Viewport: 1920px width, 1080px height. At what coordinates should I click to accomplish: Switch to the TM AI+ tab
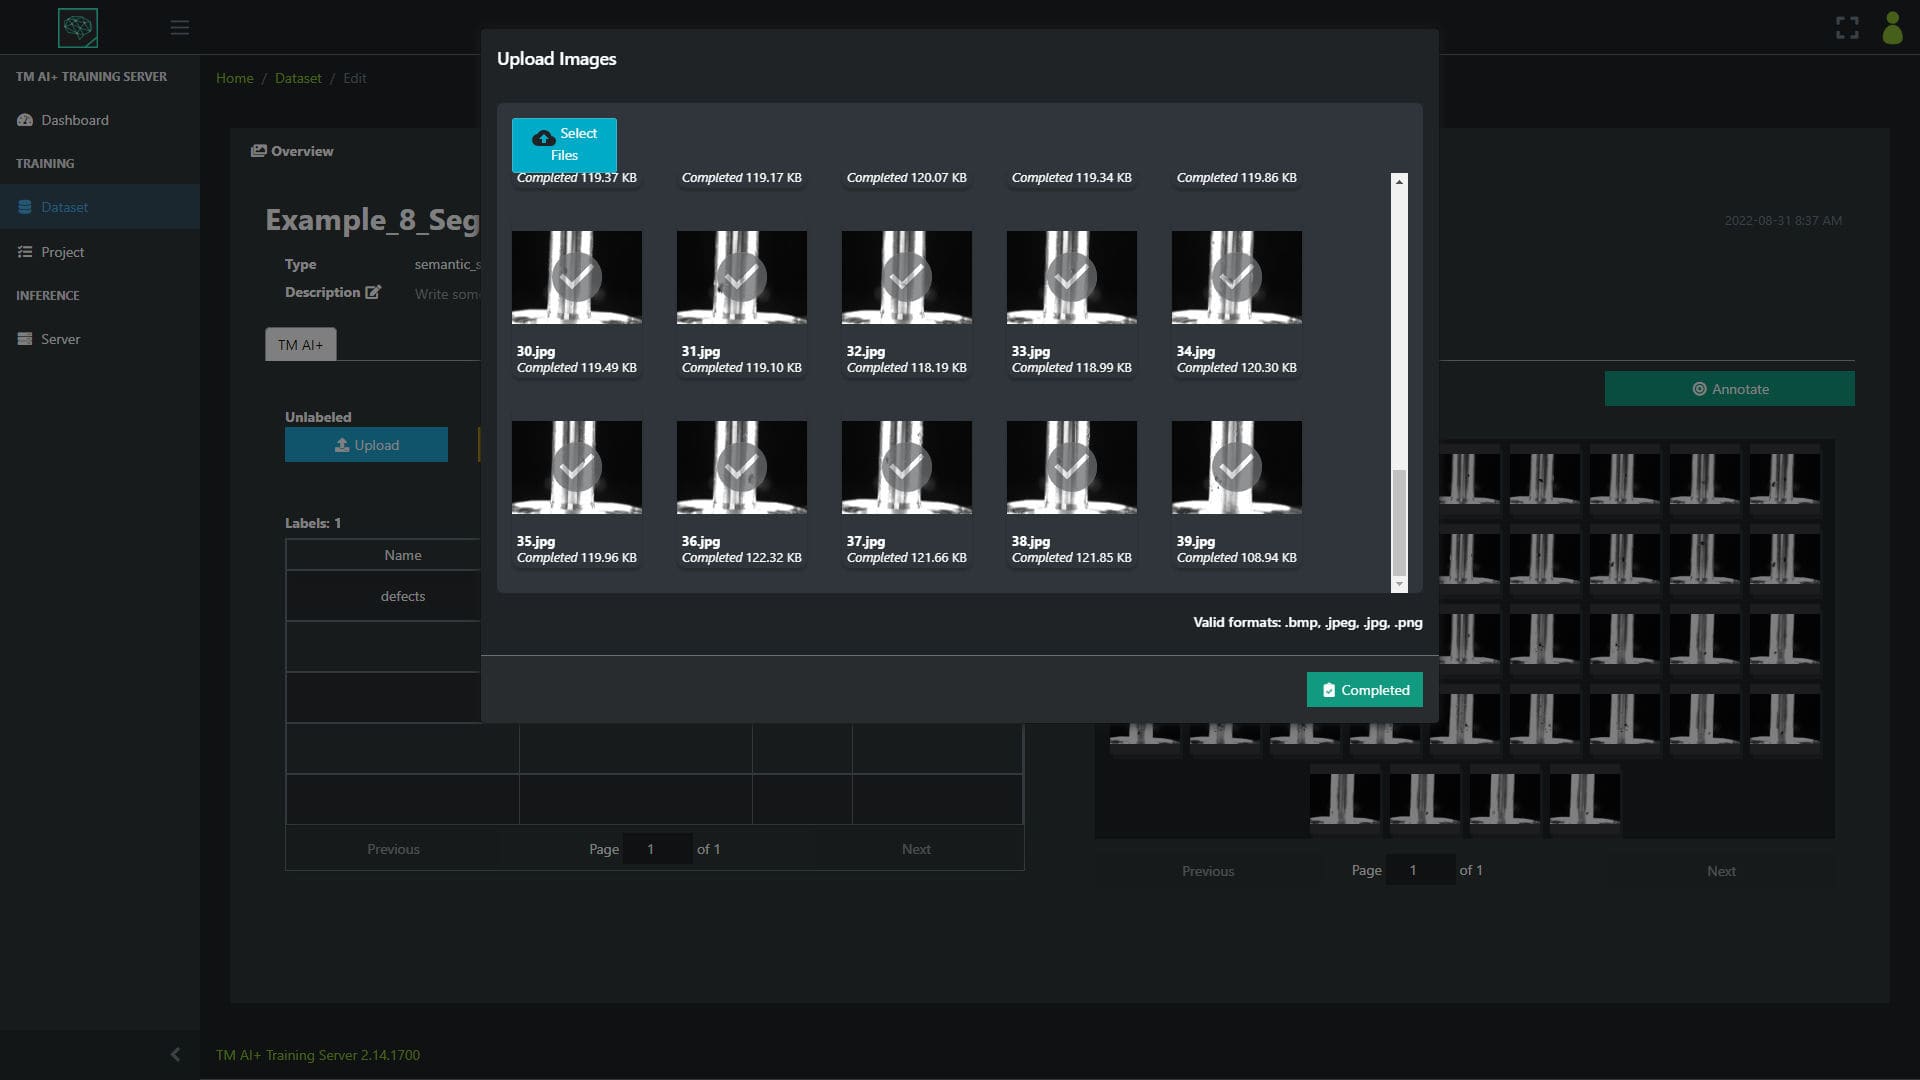300,344
